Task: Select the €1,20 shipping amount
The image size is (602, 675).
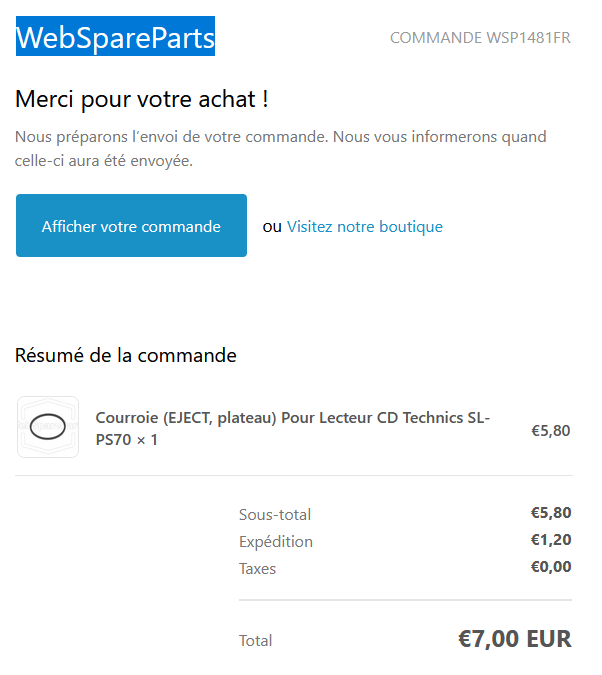Action: (x=551, y=539)
